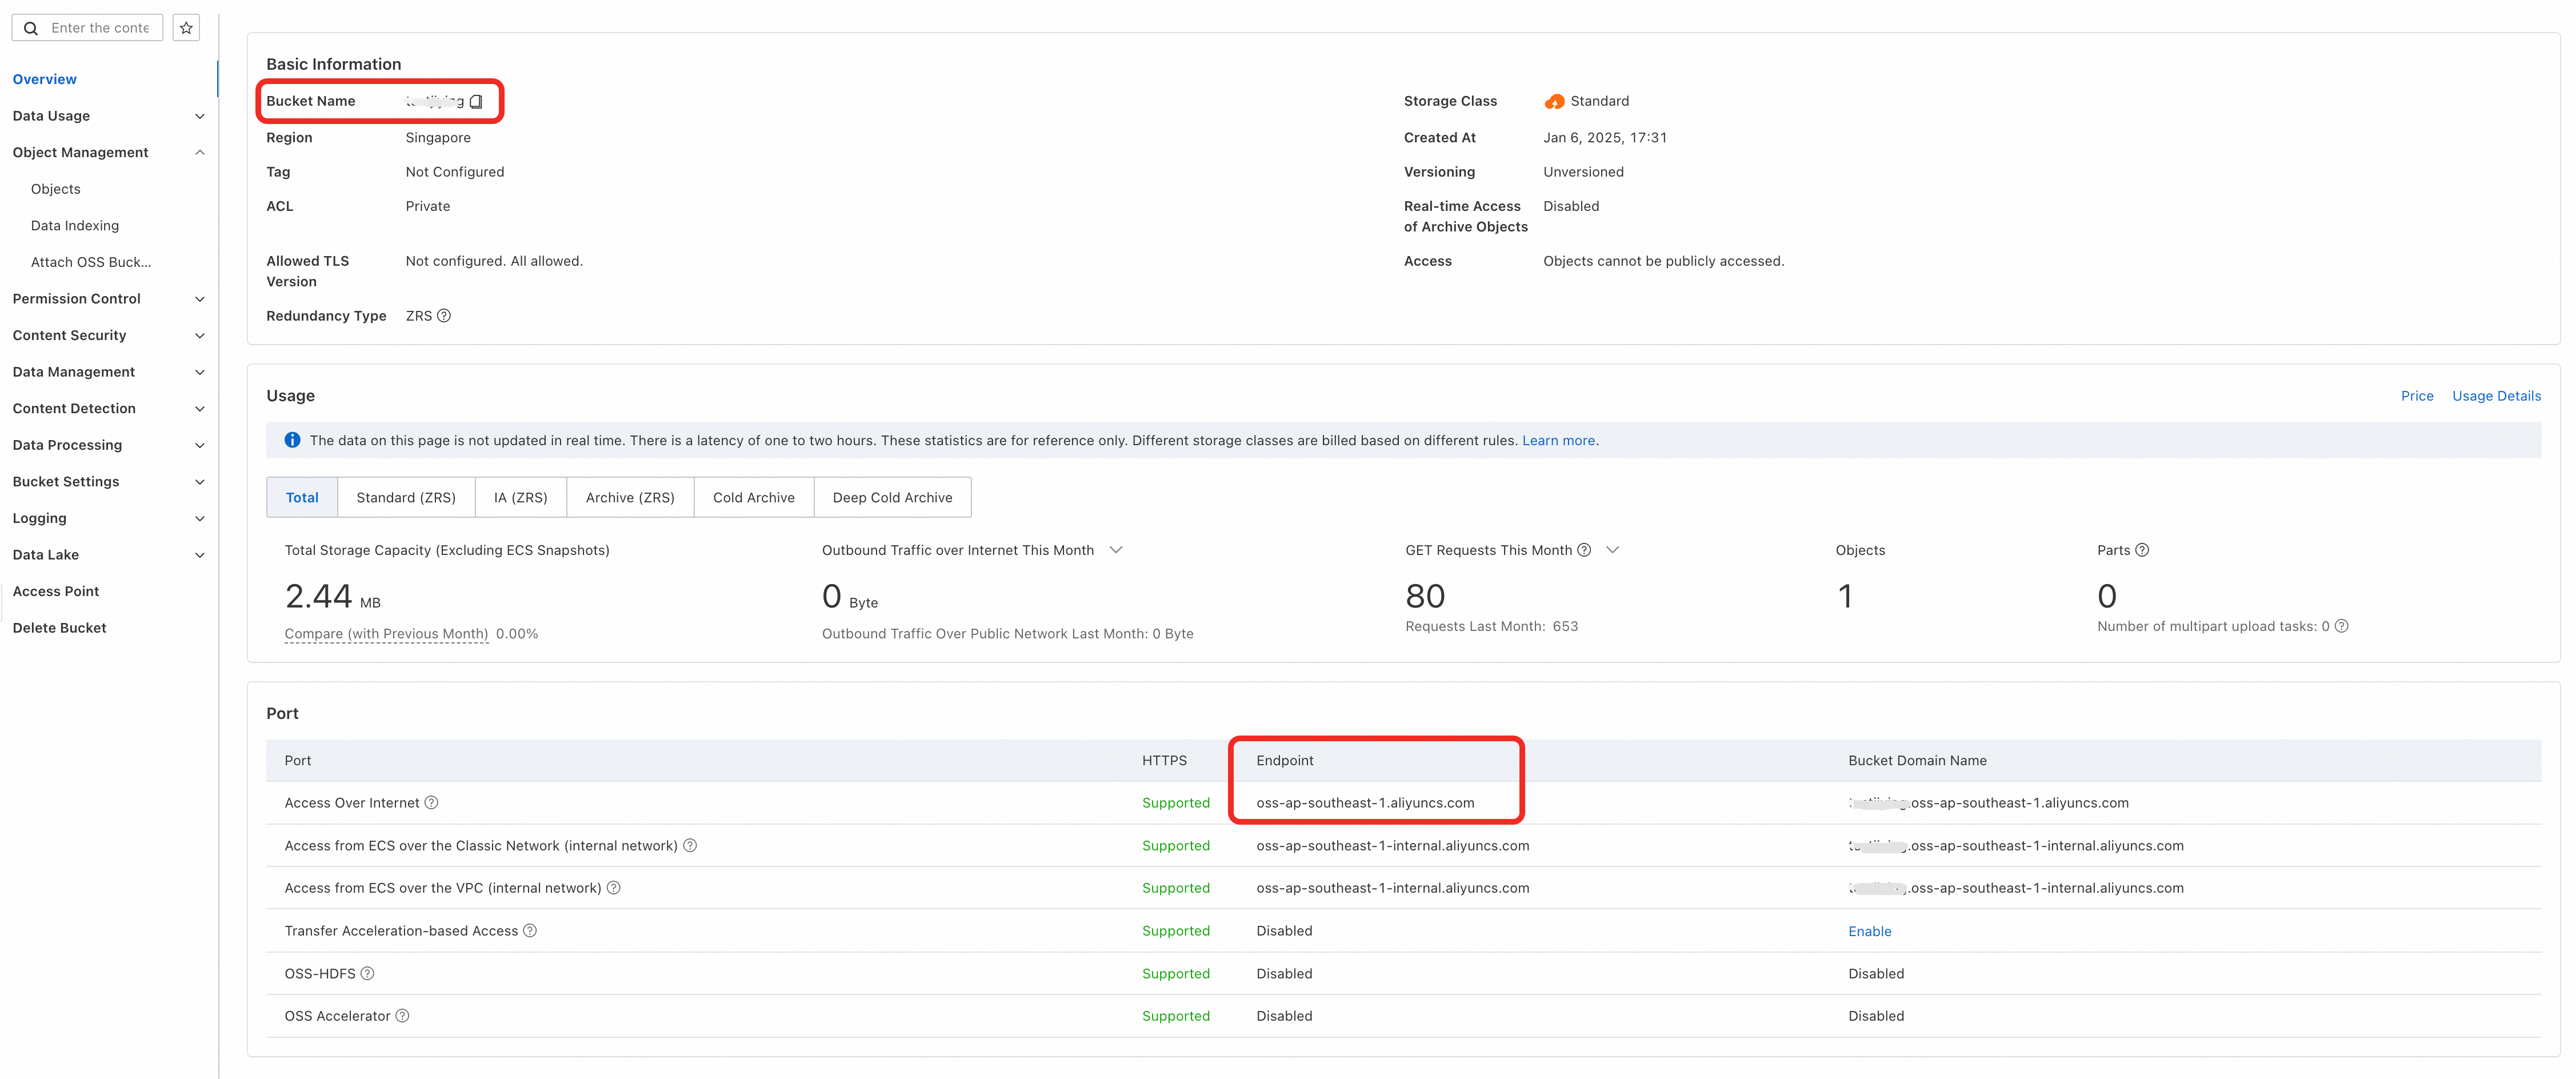Expand the Data Usage sidebar section
Viewport: 2576px width, 1079px height.
tap(199, 116)
